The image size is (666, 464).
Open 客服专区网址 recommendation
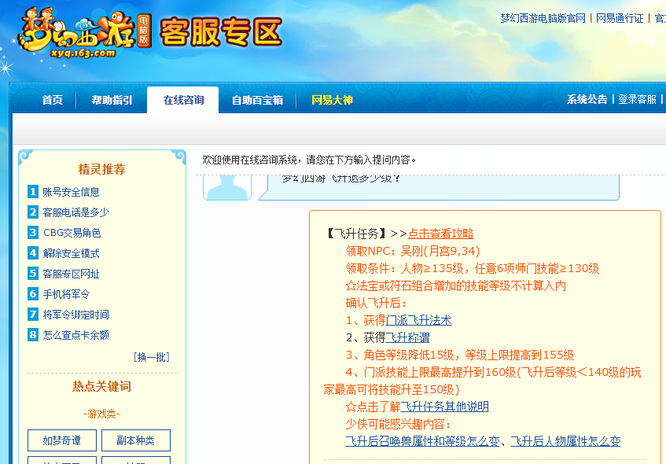point(71,274)
